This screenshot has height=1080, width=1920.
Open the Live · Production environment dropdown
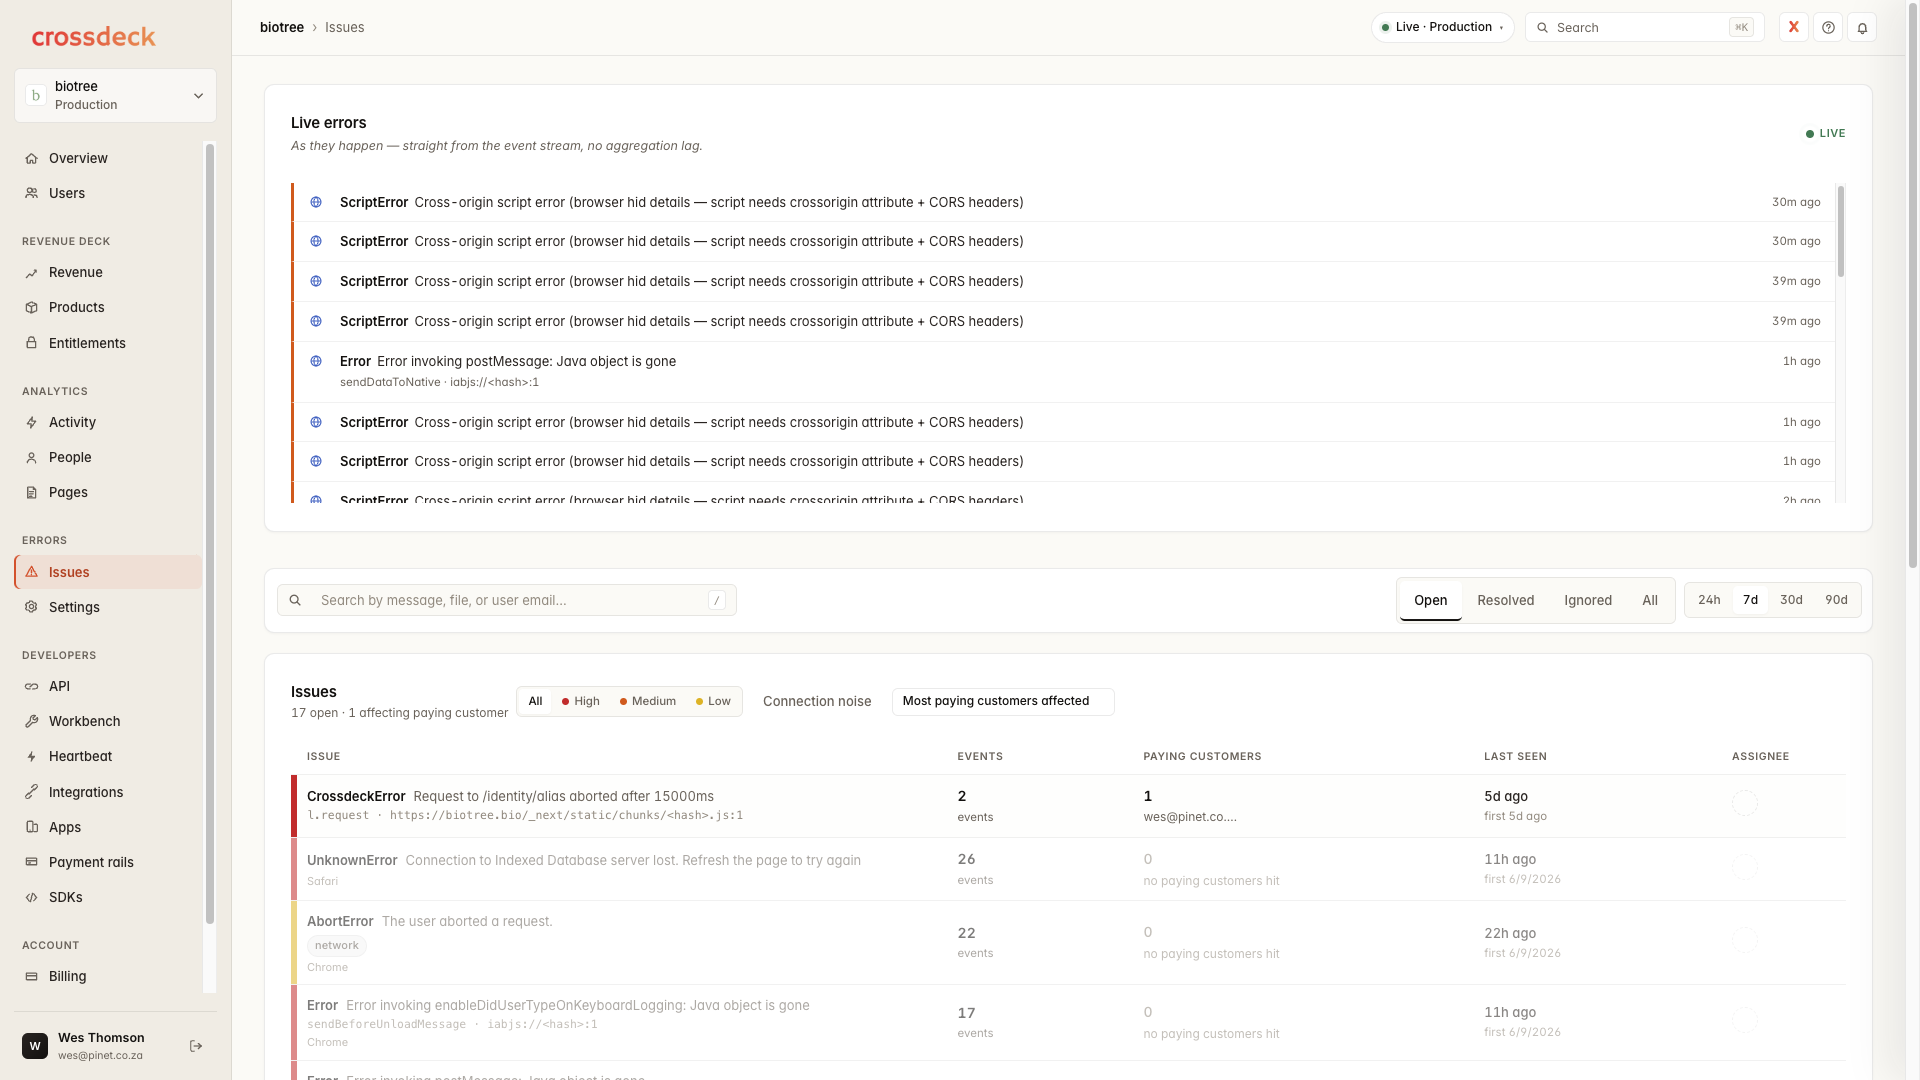point(1442,28)
